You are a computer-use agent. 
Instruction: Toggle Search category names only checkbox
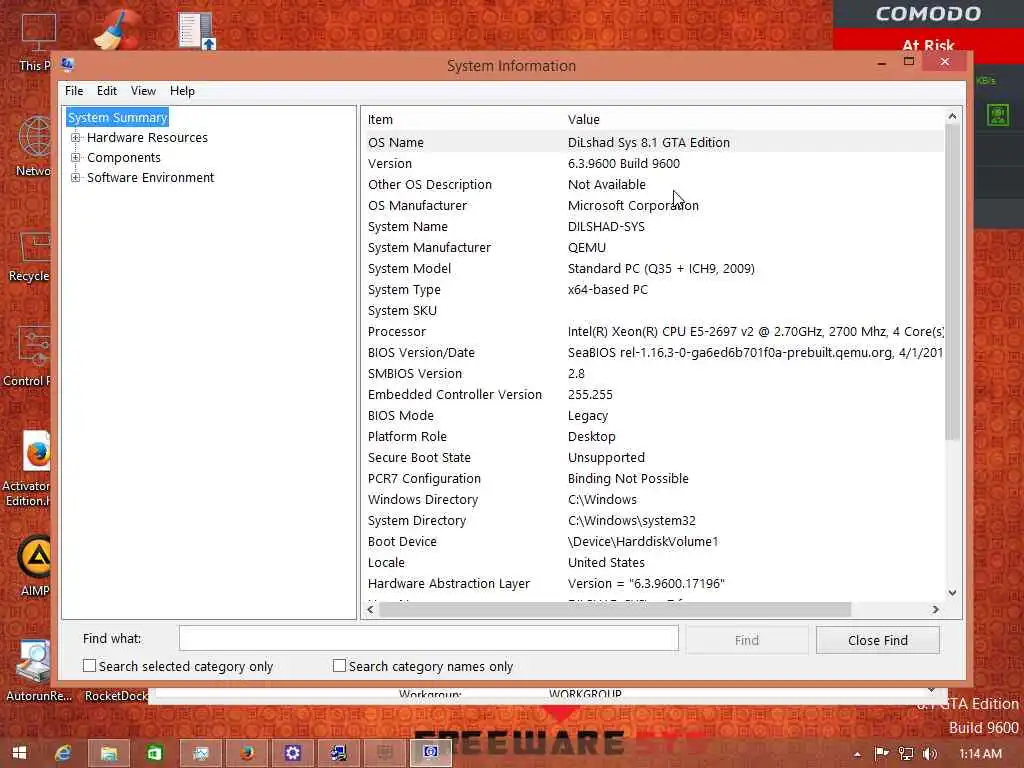[x=339, y=665]
